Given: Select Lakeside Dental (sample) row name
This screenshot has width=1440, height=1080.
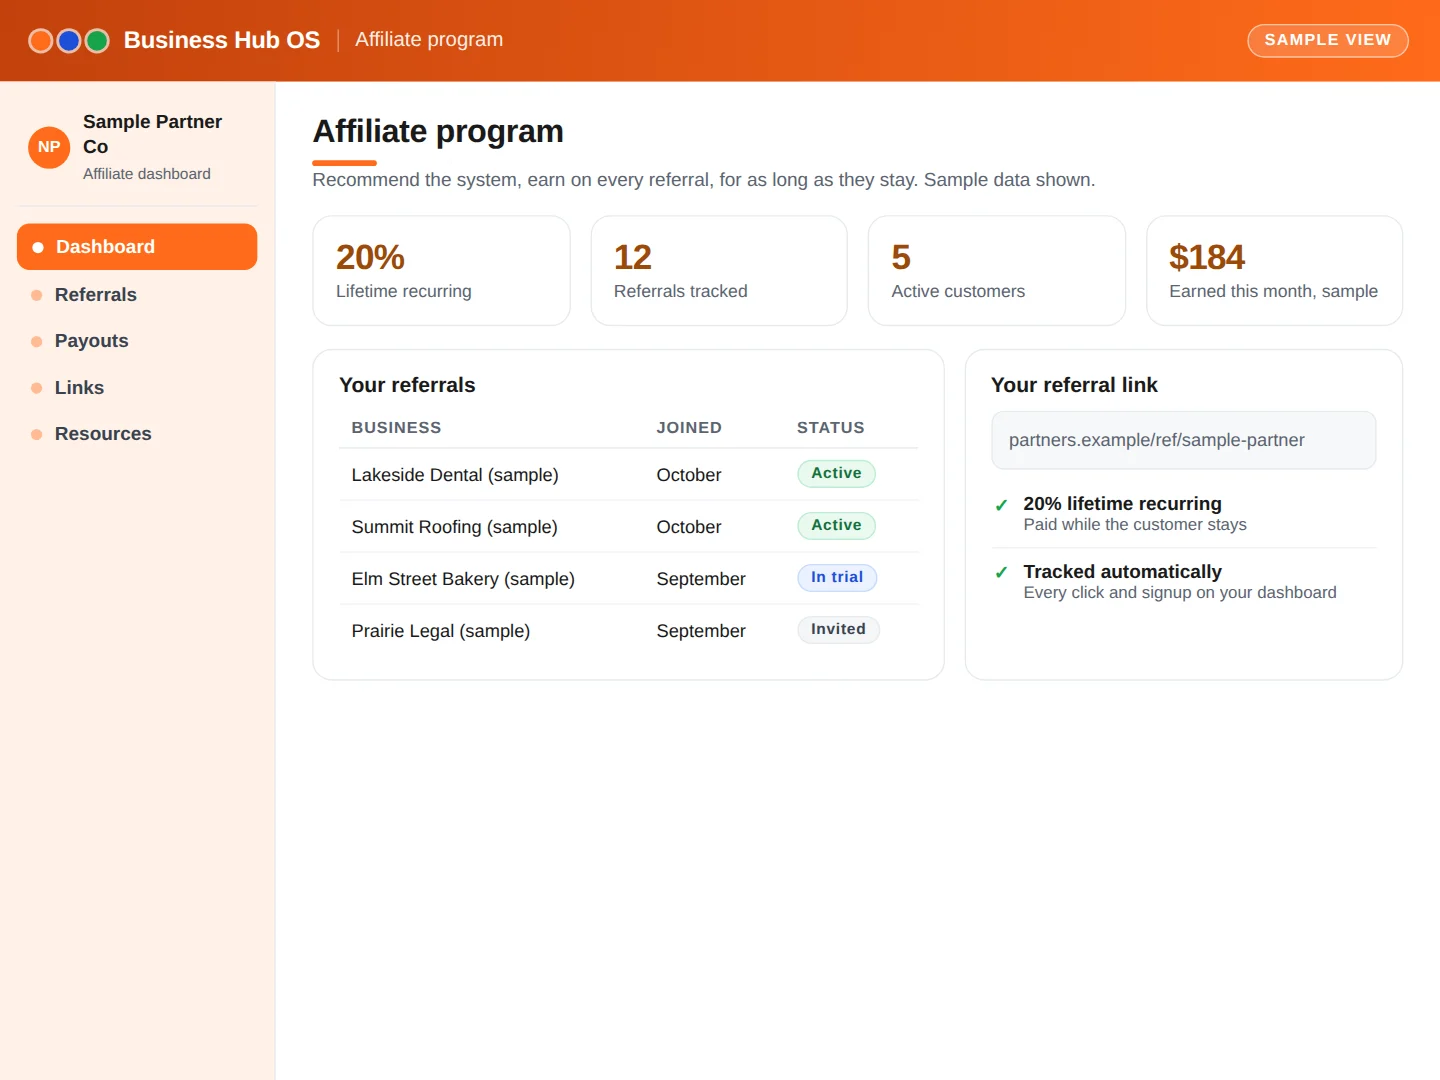Looking at the screenshot, I should point(455,475).
